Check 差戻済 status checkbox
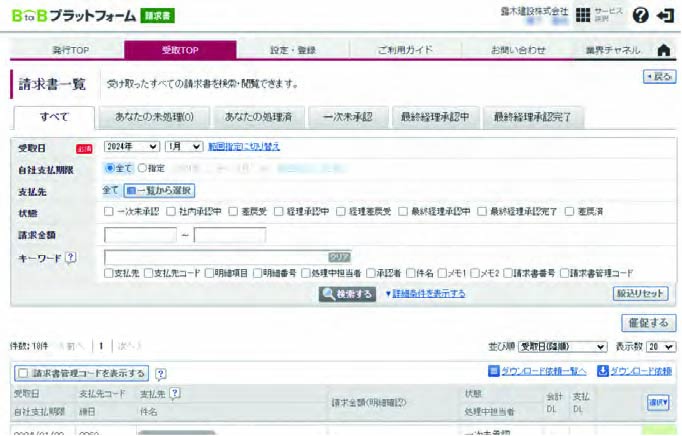Image resolution: width=682 pixels, height=436 pixels. coord(569,211)
